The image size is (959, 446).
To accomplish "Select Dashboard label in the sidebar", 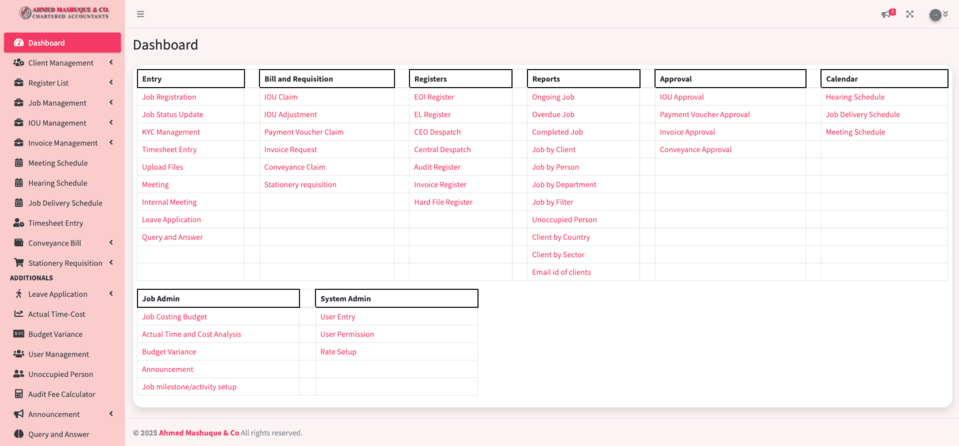I will pyautogui.click(x=46, y=43).
